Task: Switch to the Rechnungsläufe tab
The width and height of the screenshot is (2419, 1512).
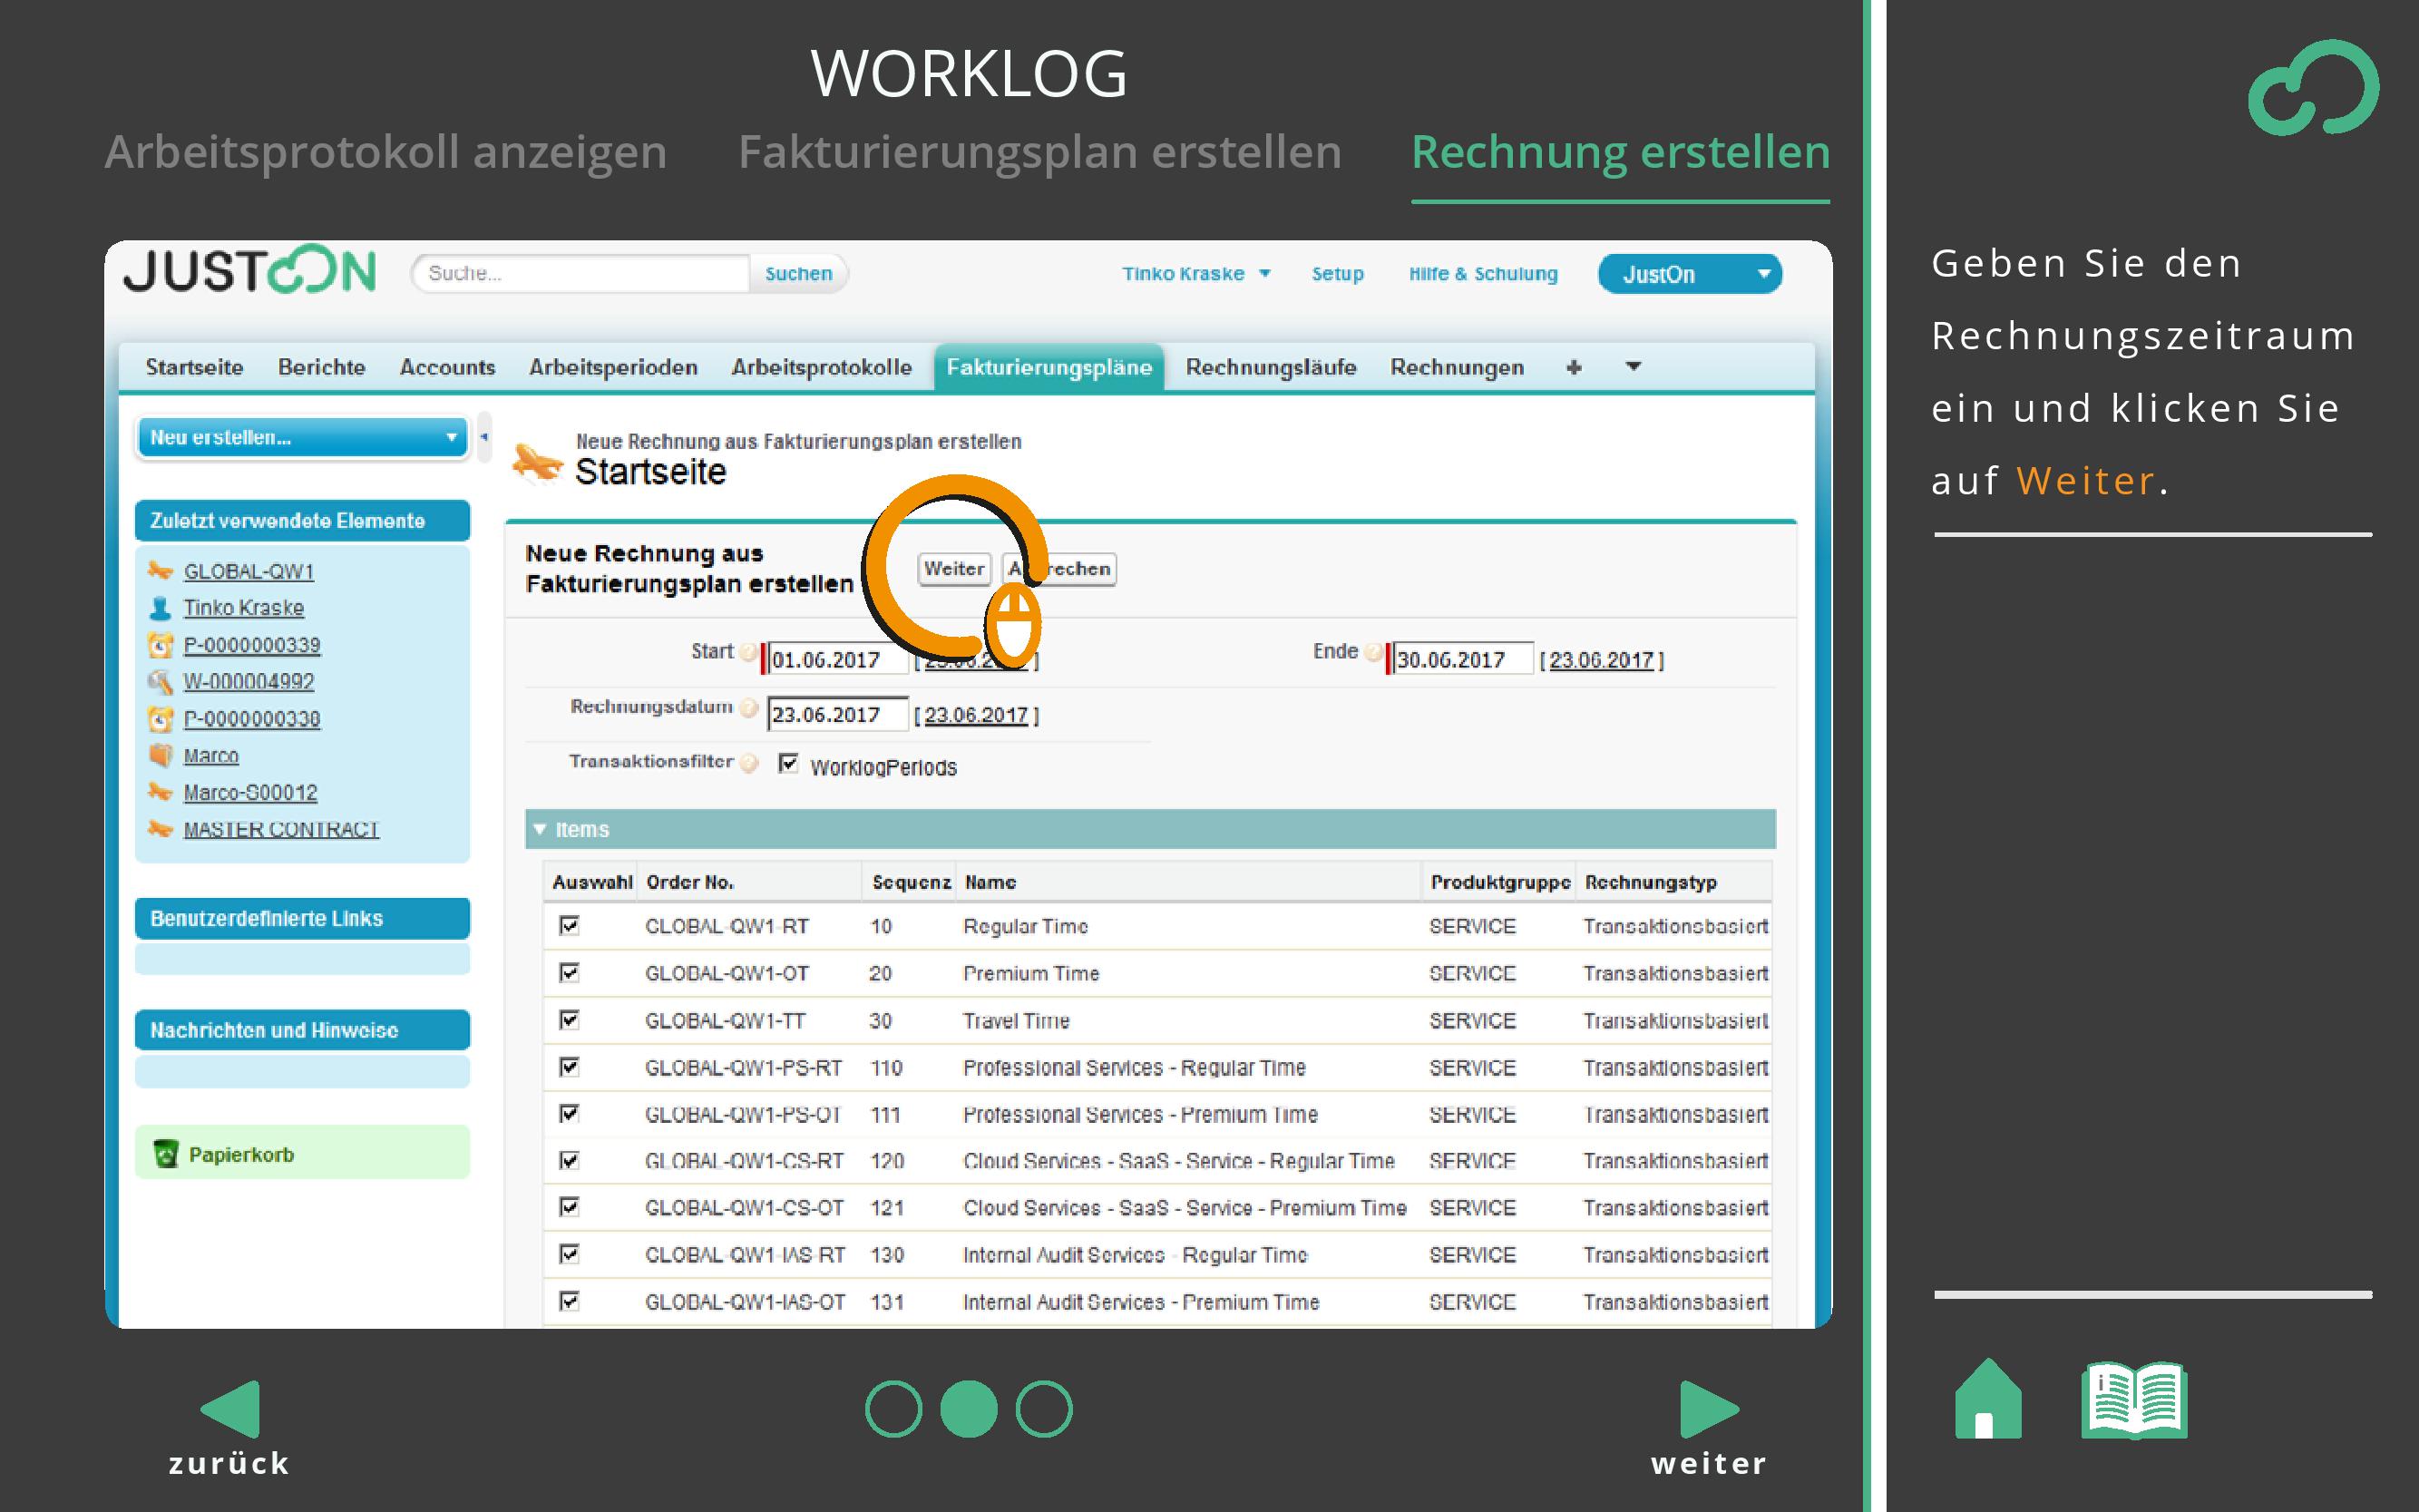Action: [x=1270, y=368]
